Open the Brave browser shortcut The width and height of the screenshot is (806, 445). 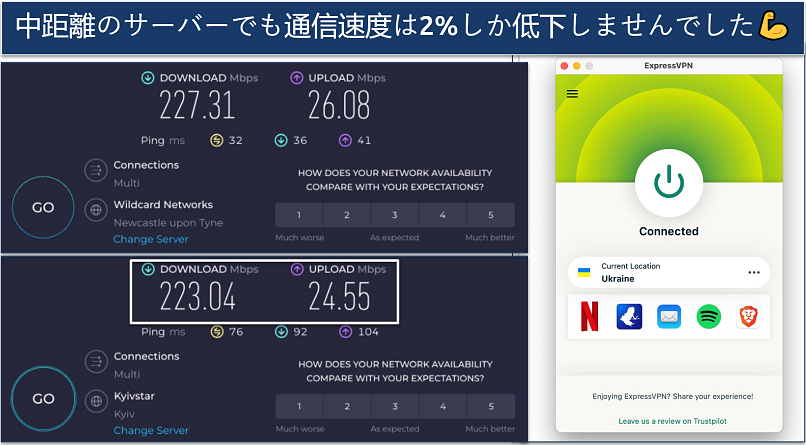[x=749, y=317]
